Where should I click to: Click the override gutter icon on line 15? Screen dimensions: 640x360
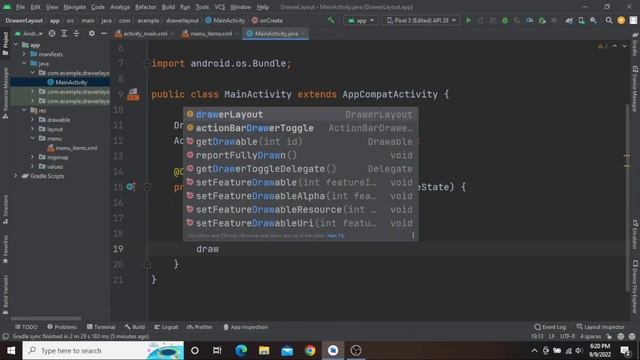[x=131, y=187]
